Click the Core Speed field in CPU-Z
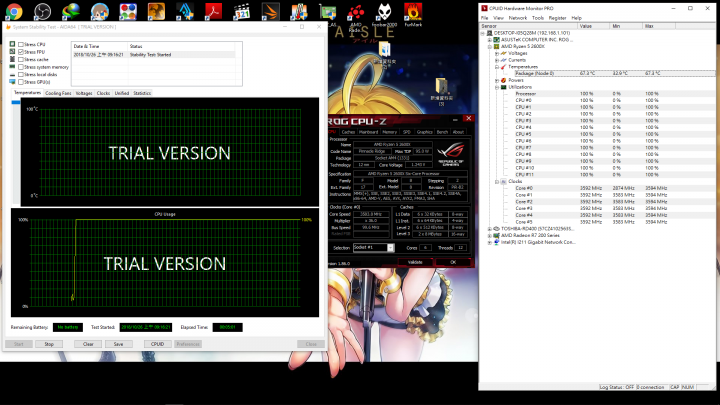Screen dimensions: 720x405 (x=371, y=214)
